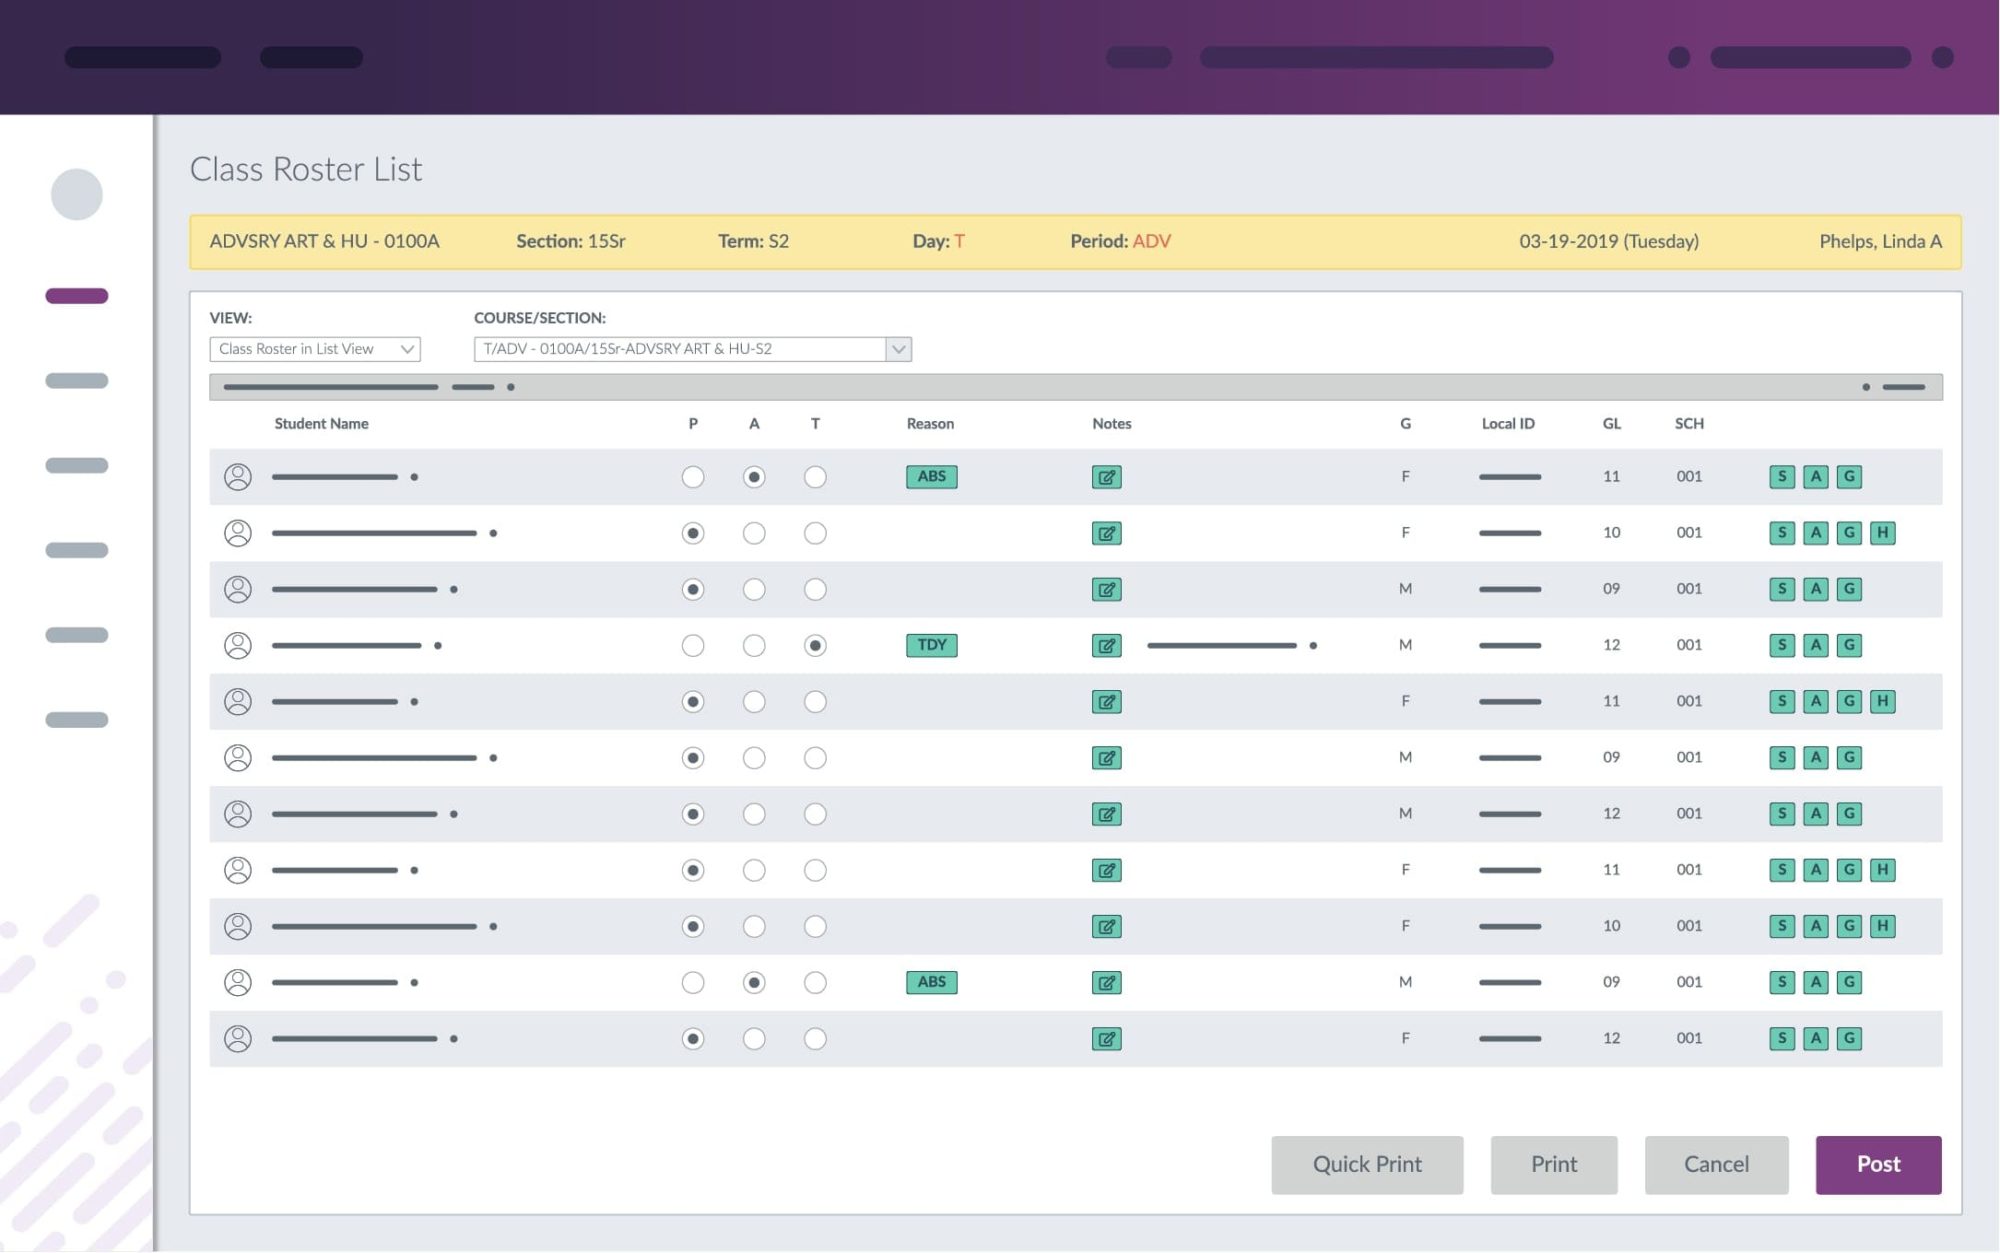This screenshot has height=1253, width=2000.
Task: Click the G button for sixth student
Action: [1848, 756]
